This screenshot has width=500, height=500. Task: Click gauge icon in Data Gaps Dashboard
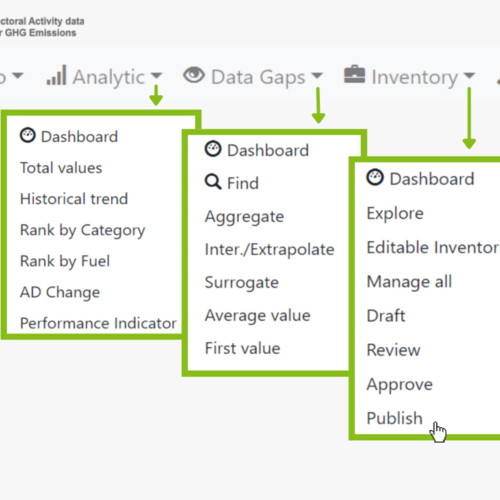point(213,149)
